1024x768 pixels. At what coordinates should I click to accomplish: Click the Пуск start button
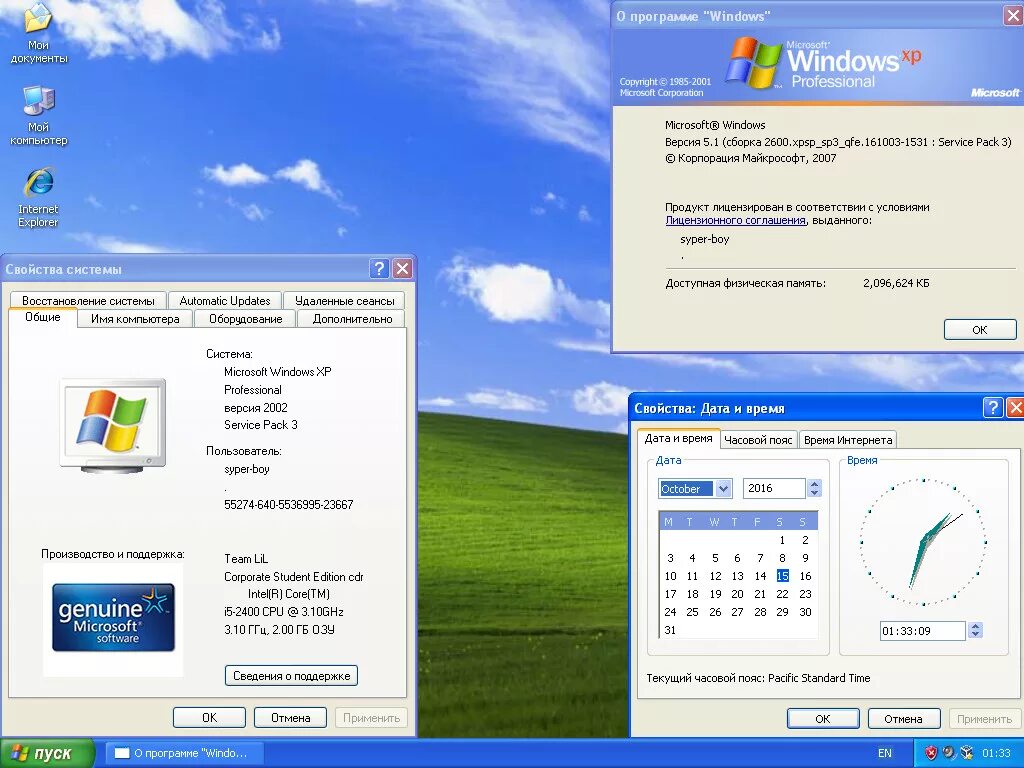pos(47,753)
